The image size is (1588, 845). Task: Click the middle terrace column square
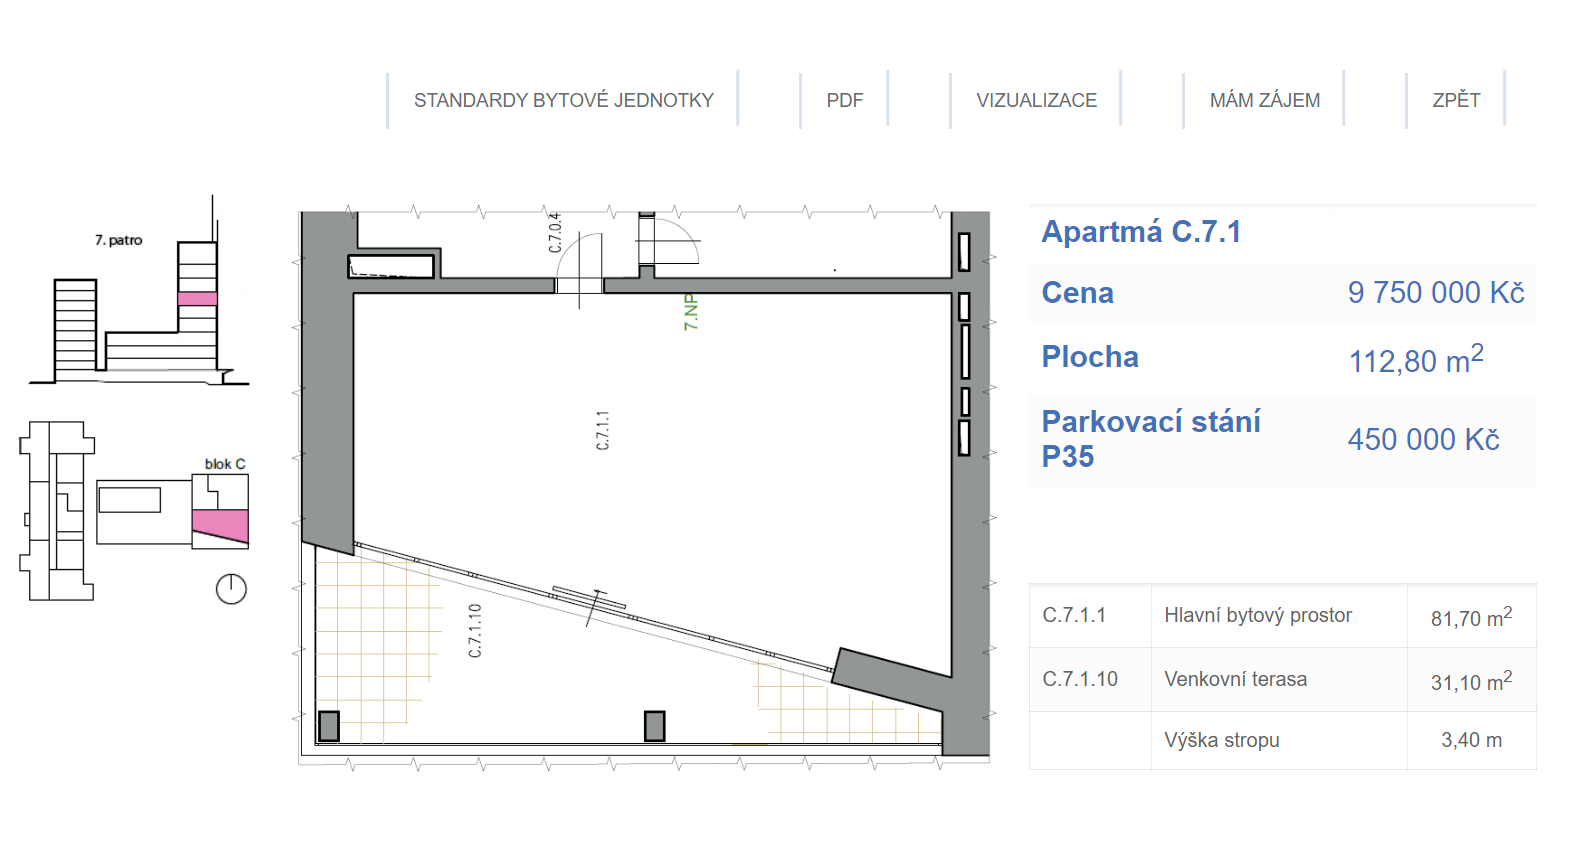[x=655, y=726]
